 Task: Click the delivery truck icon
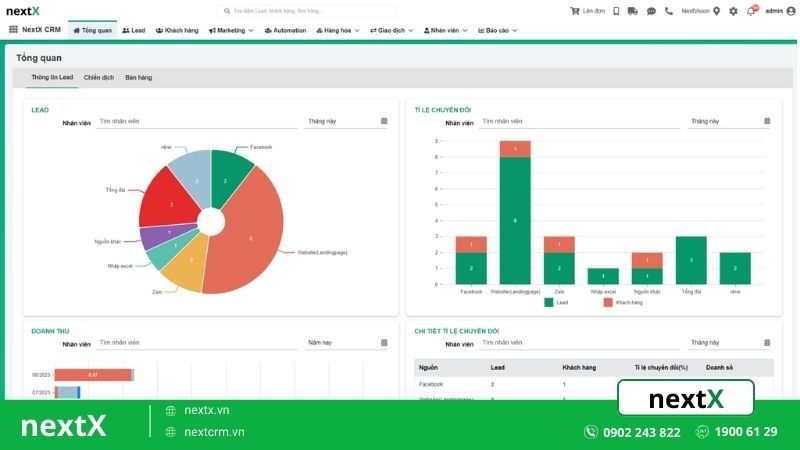click(x=633, y=11)
